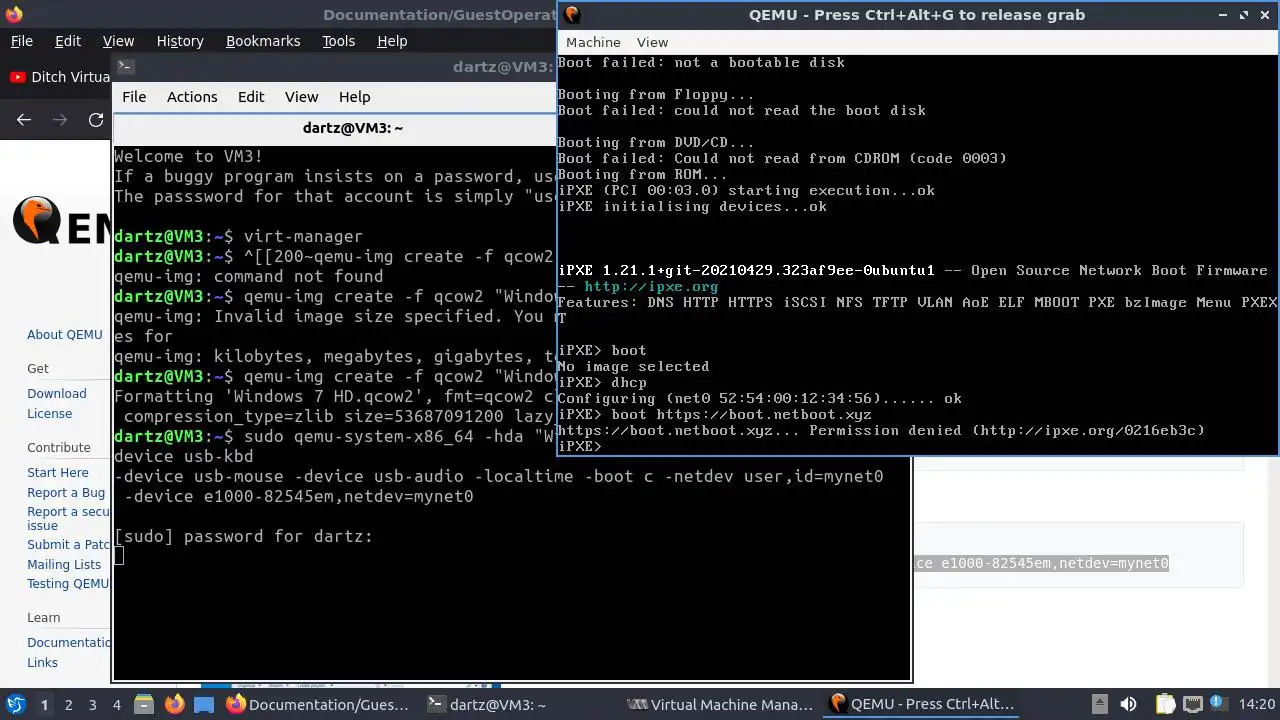
Task: Click the terminal window title bar icon
Action: [x=125, y=67]
